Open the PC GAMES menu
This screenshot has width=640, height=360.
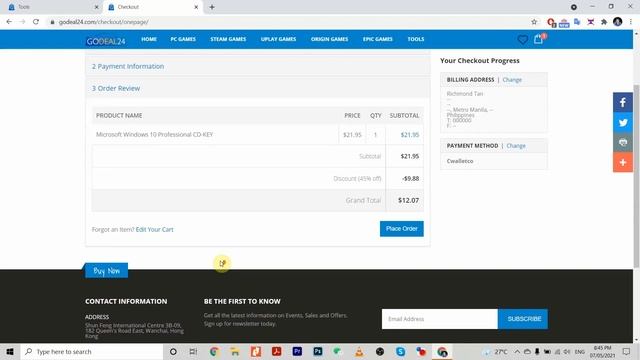183,39
